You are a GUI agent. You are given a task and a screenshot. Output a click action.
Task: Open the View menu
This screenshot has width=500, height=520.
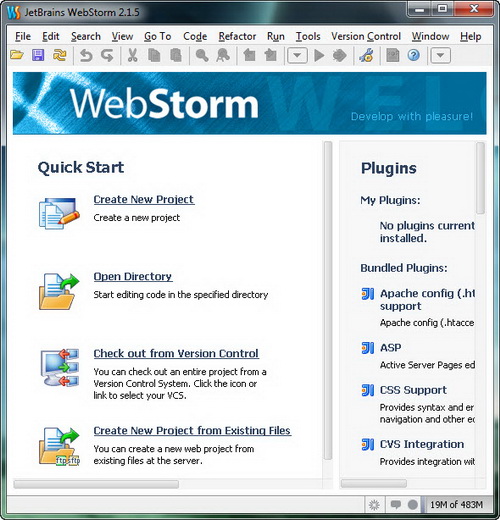point(122,36)
